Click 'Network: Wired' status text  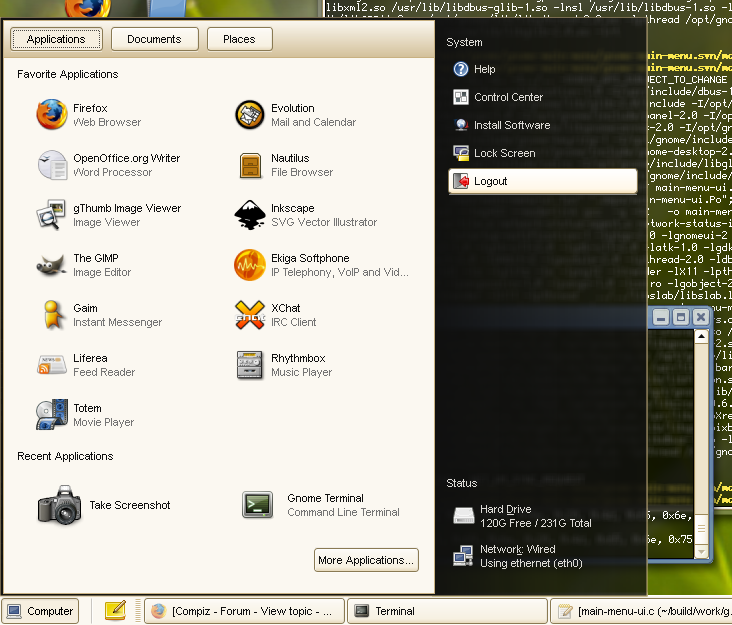518,549
